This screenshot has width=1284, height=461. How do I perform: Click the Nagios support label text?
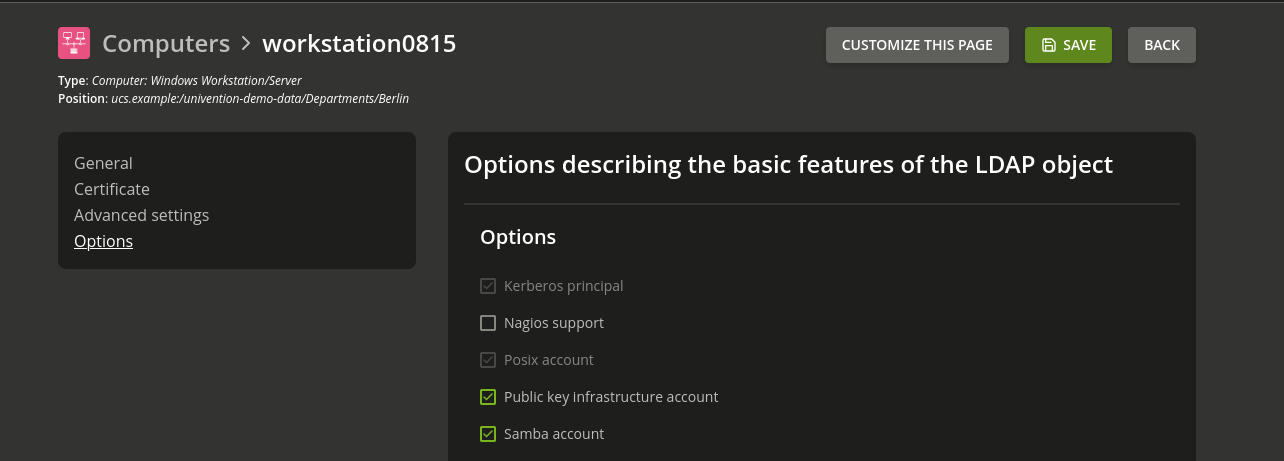554,323
